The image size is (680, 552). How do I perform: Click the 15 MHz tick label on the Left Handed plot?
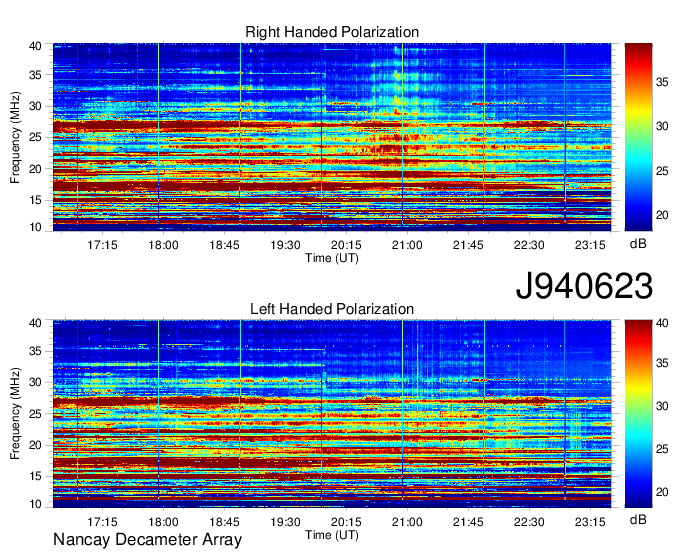pyautogui.click(x=35, y=476)
